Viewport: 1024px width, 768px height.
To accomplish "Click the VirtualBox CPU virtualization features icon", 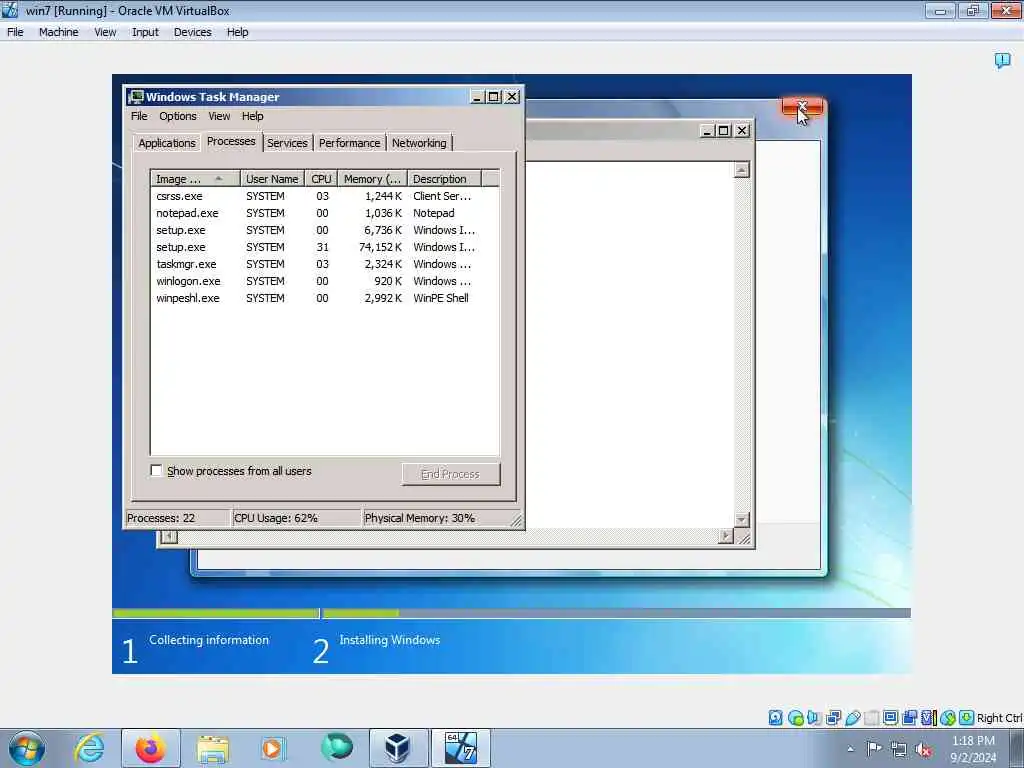I will pos(928,718).
